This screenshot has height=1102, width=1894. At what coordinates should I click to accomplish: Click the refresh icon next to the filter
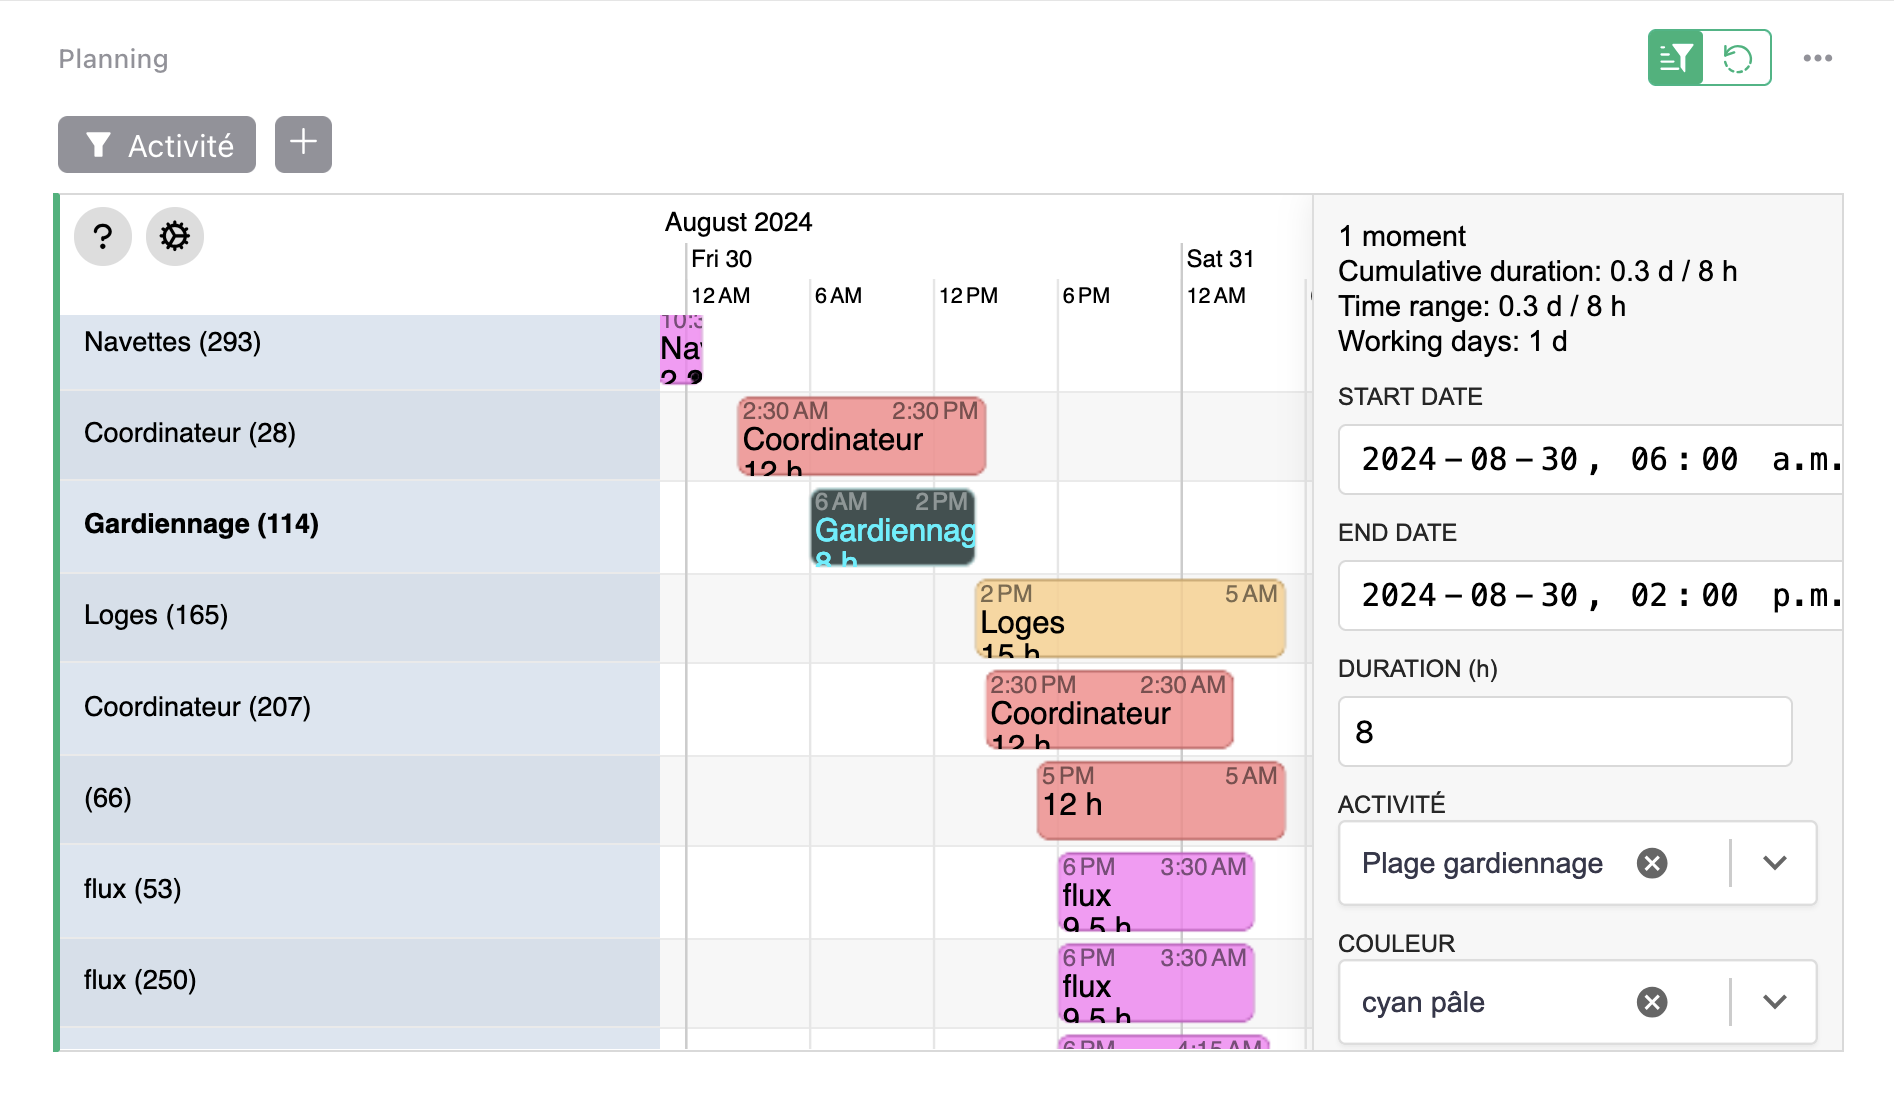[x=1738, y=58]
